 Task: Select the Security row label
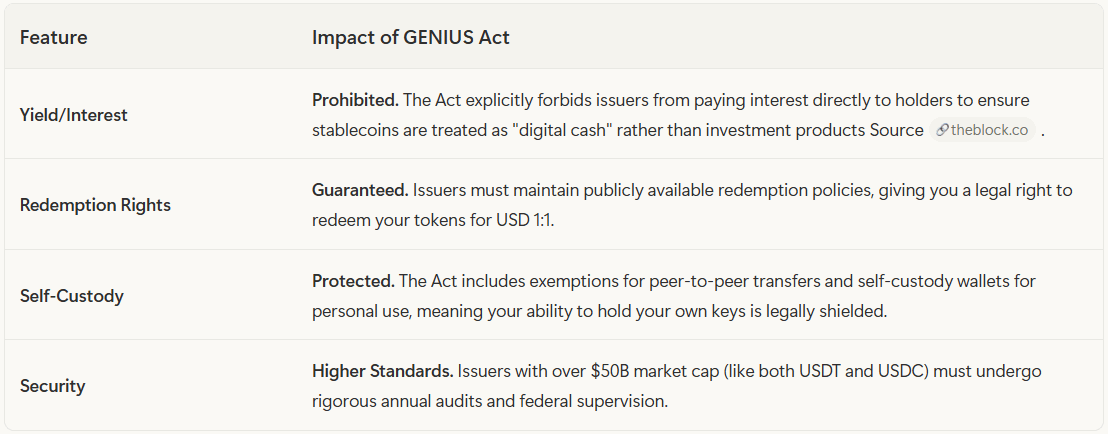click(x=52, y=387)
